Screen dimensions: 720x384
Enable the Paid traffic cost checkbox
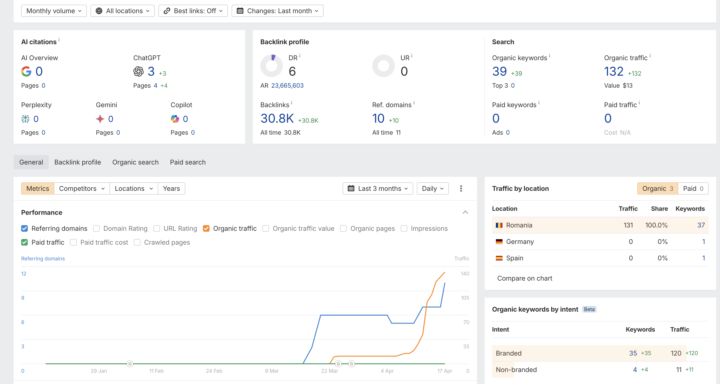73,242
